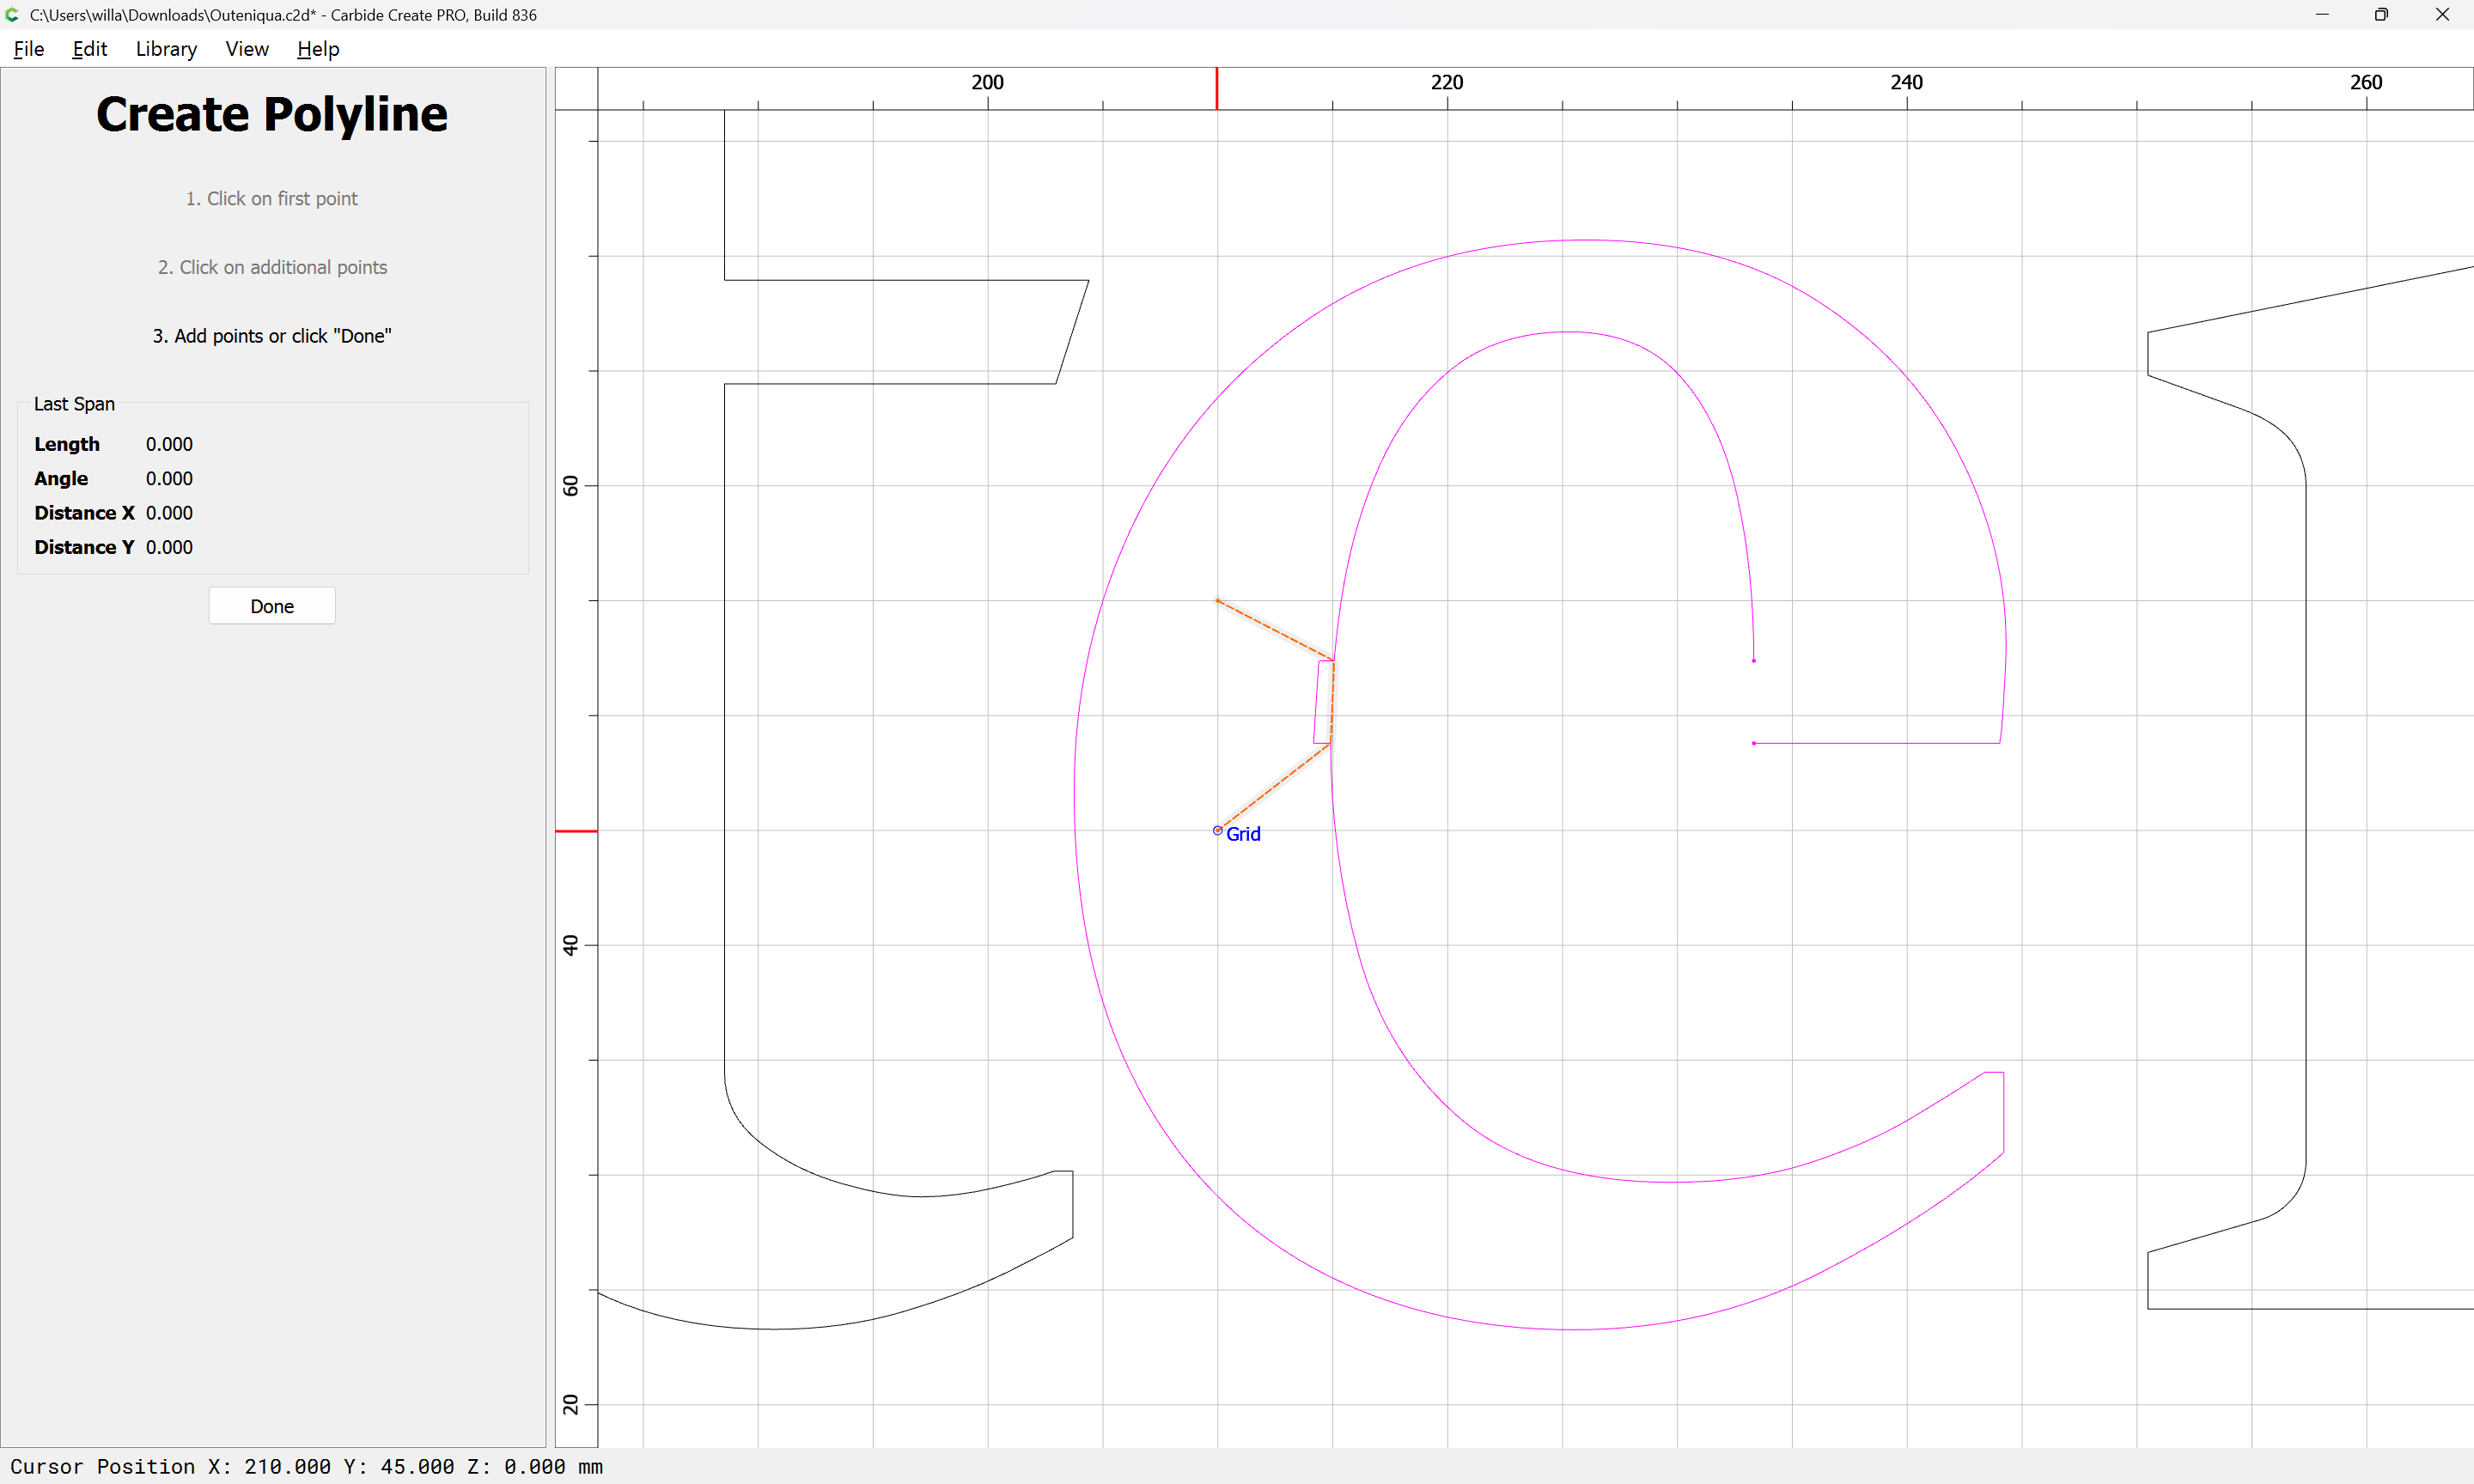This screenshot has height=1484, width=2474.
Task: Click the Carbide Create app icon in title bar
Action: (12, 15)
